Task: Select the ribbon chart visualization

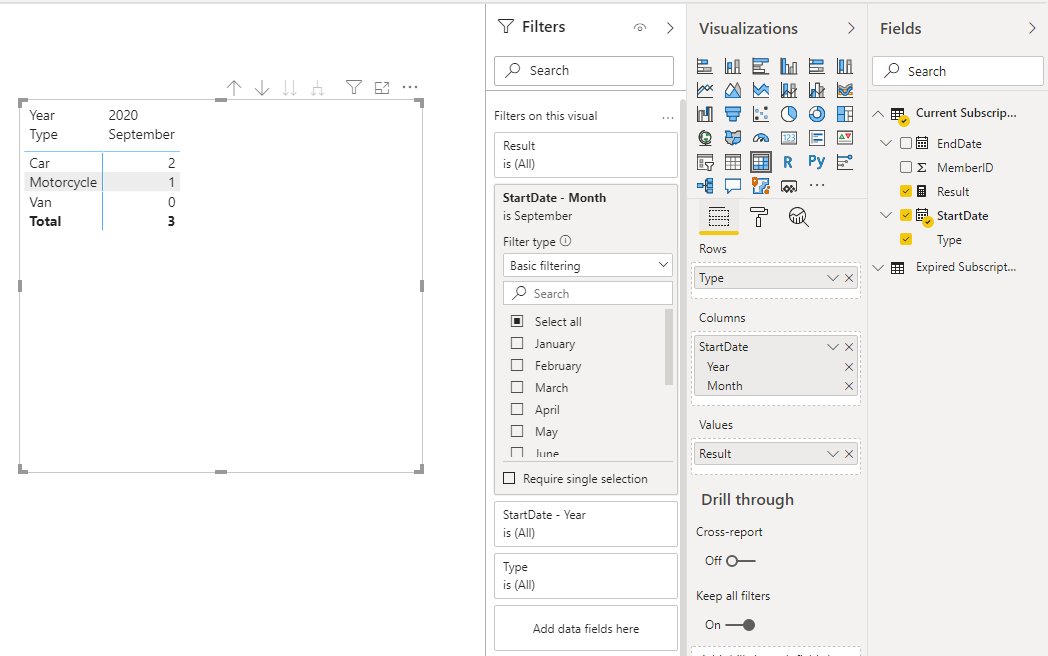Action: coord(845,90)
